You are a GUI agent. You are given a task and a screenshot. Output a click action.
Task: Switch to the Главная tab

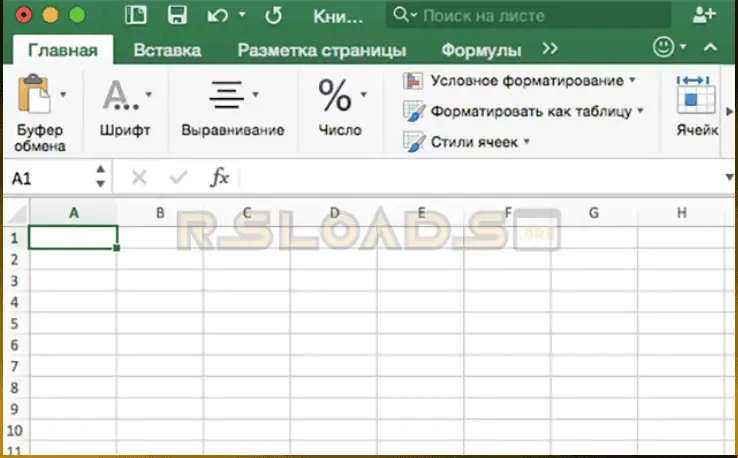63,50
